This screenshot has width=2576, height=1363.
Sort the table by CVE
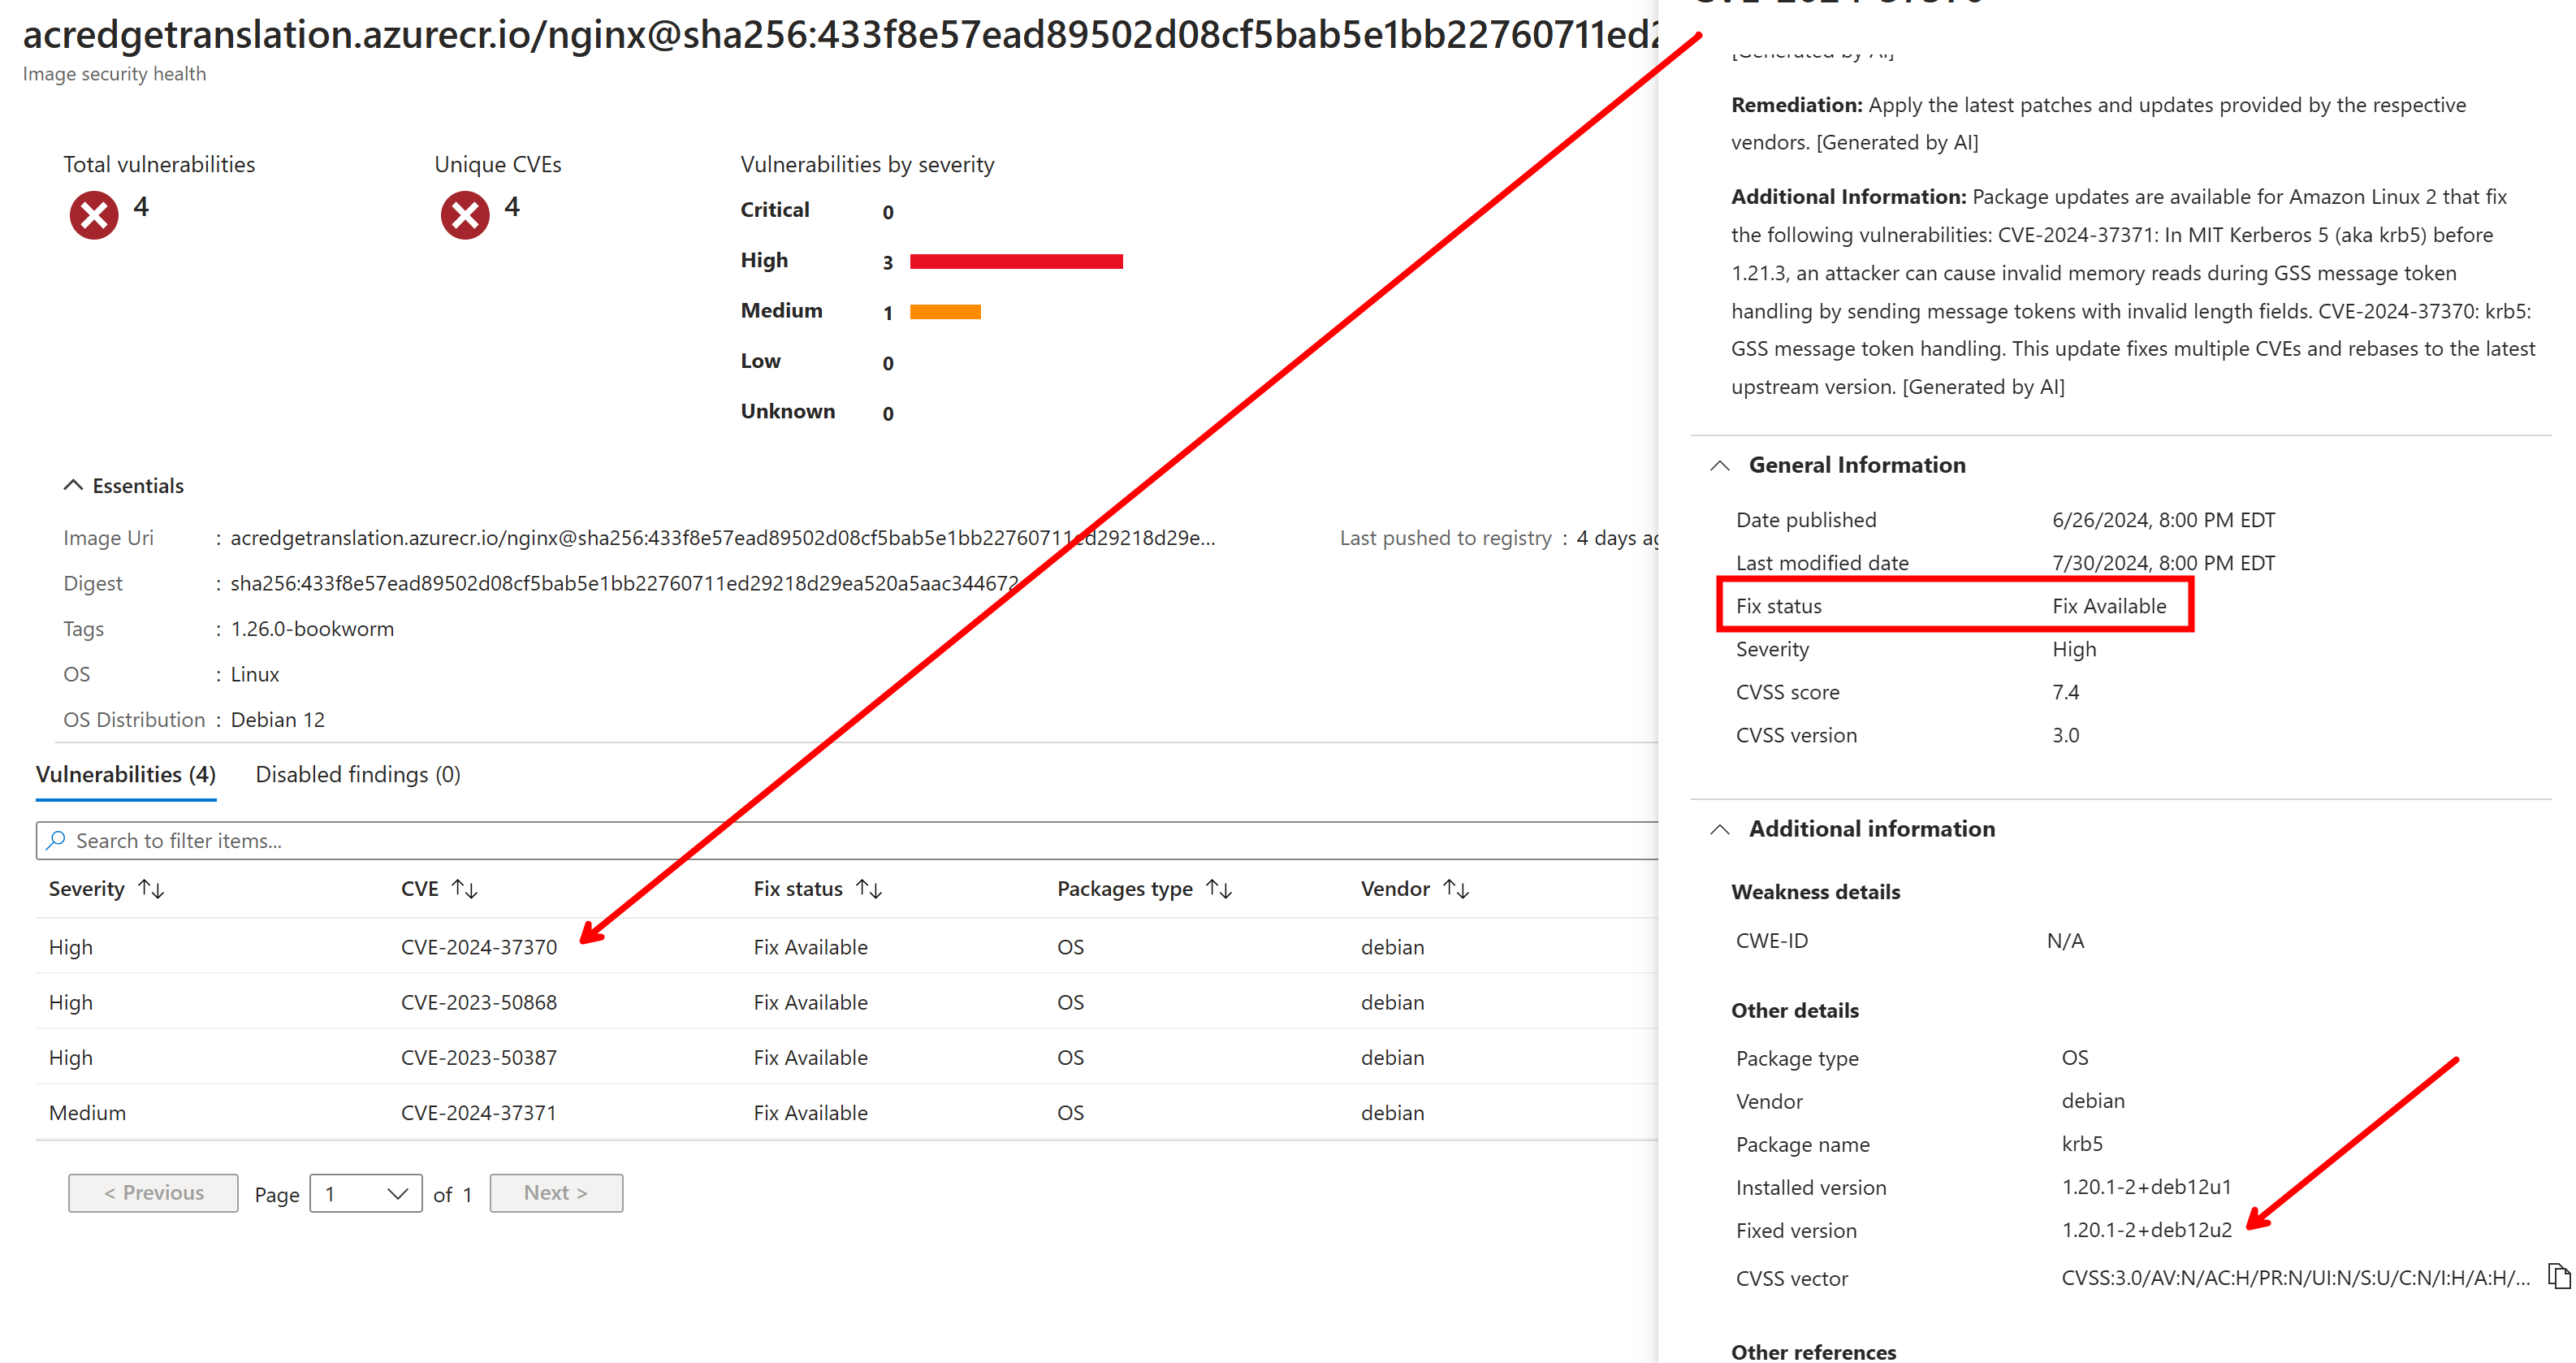[x=464, y=888]
